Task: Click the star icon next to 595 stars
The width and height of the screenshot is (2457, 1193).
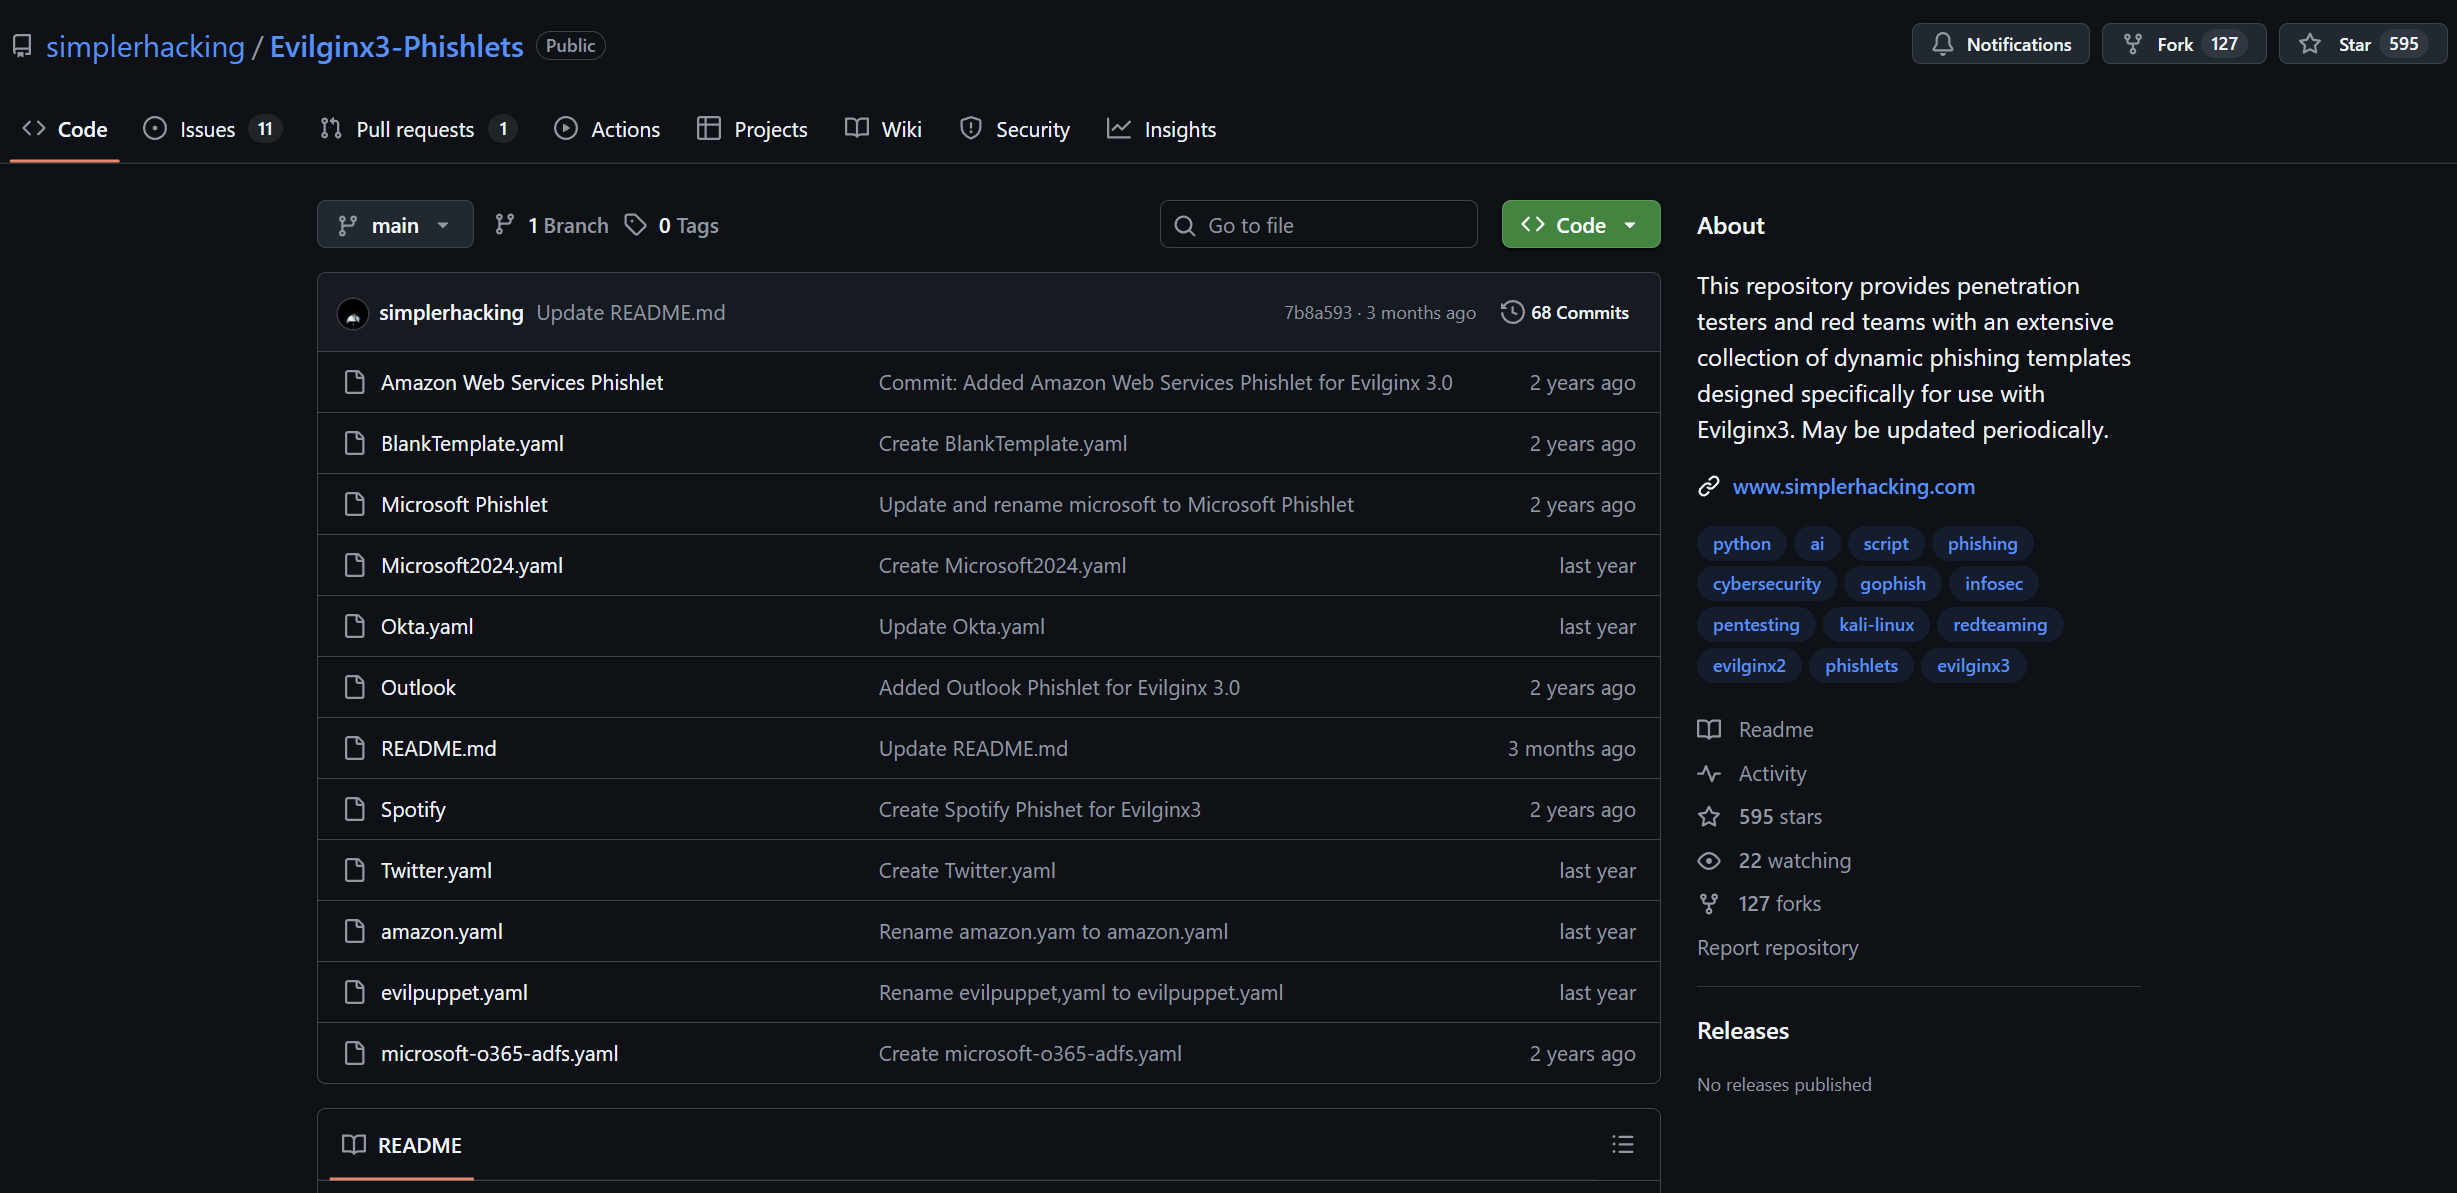Action: 1709,816
